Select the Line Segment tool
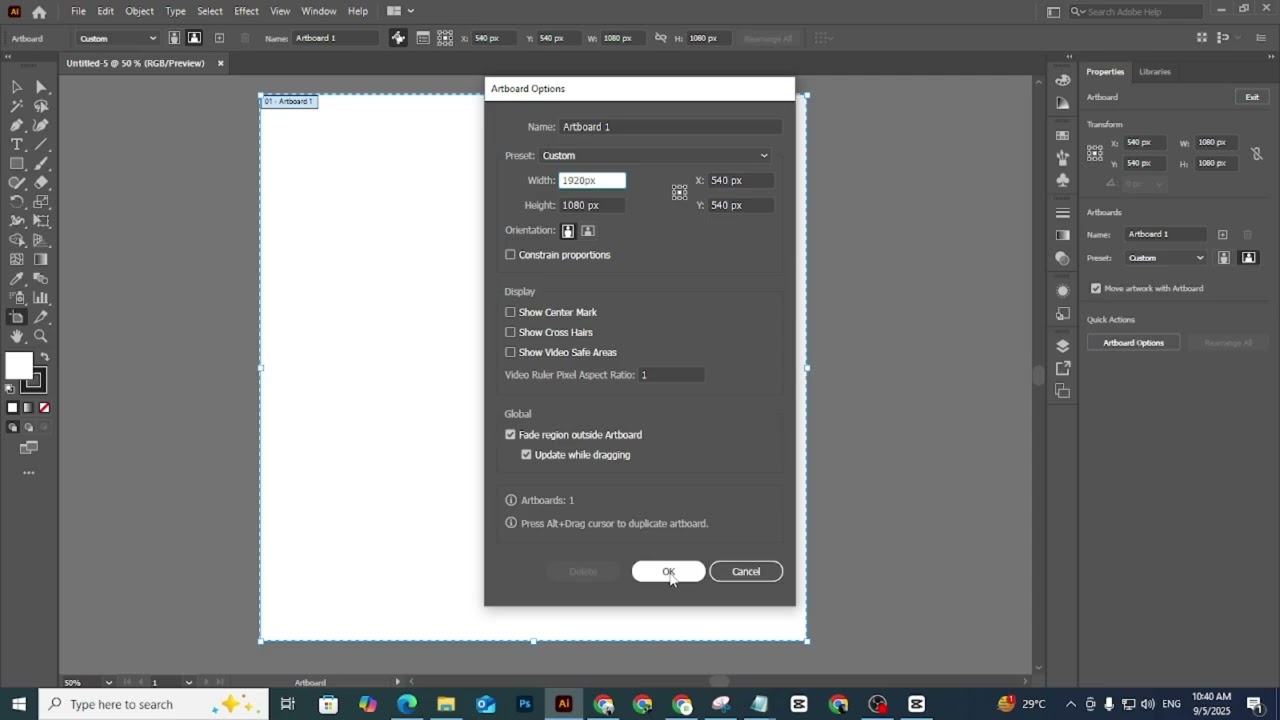The image size is (1280, 720). pyautogui.click(x=41, y=145)
